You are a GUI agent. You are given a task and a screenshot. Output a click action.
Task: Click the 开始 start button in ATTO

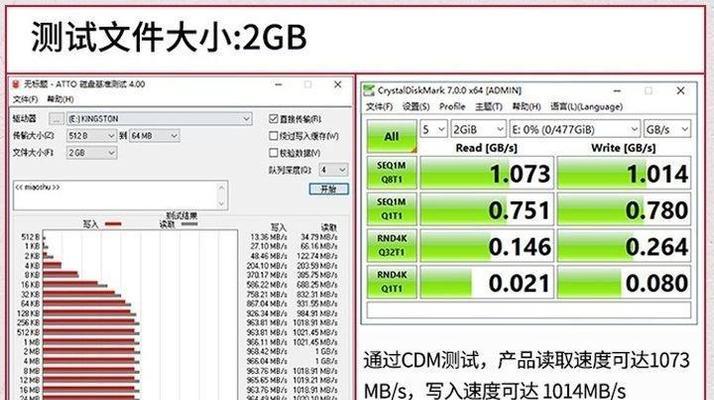[329, 189]
